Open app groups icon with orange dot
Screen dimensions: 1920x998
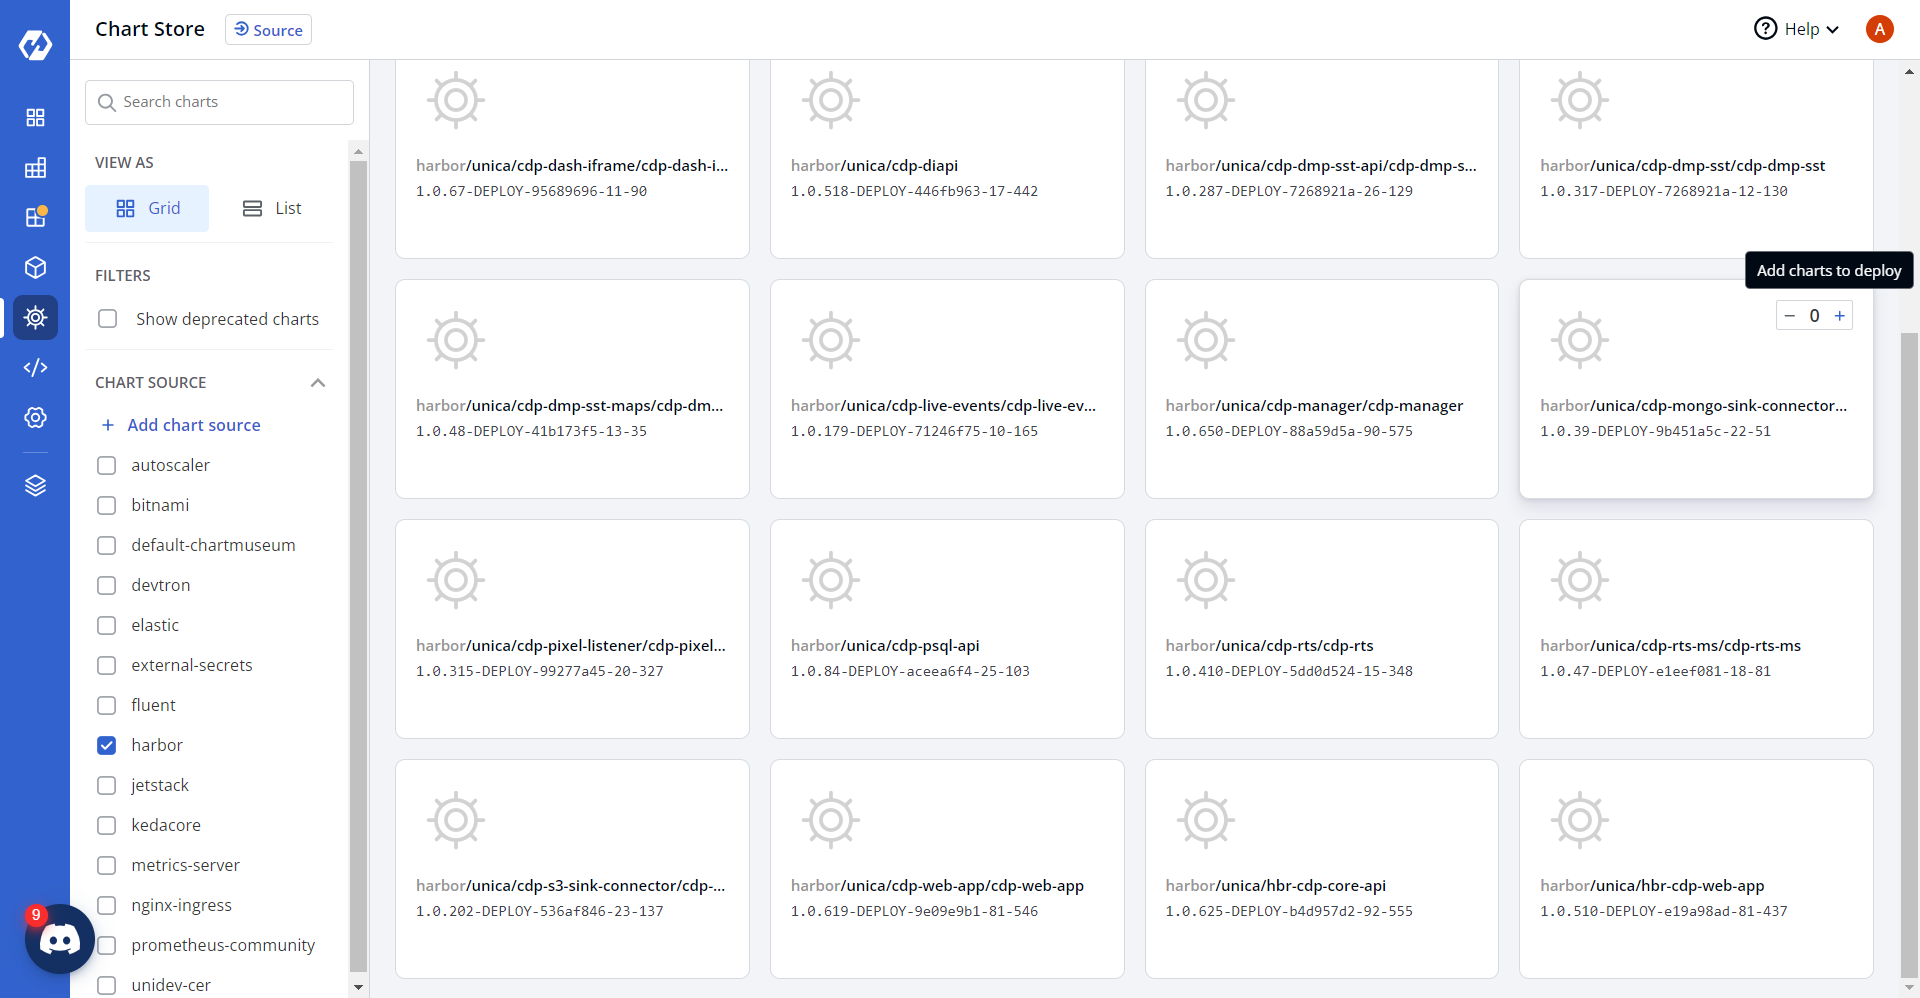(35, 217)
